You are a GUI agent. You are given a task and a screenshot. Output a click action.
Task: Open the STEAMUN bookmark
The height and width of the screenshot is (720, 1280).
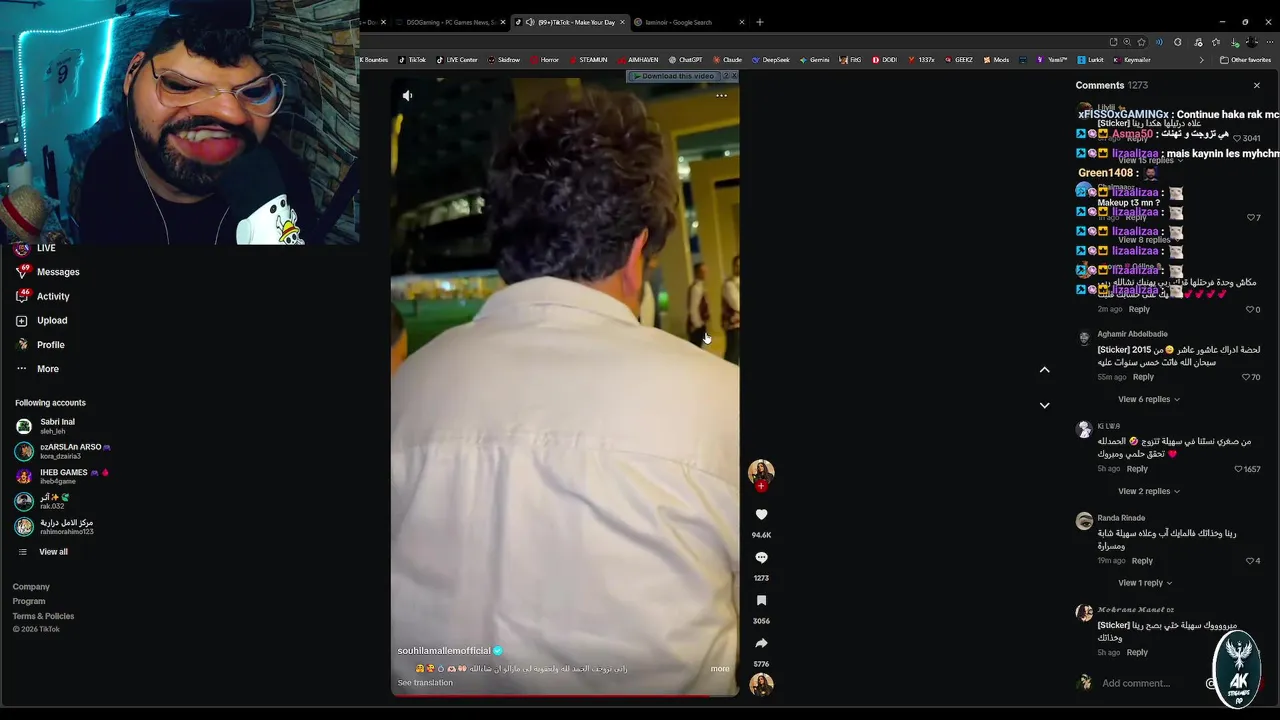588,60
